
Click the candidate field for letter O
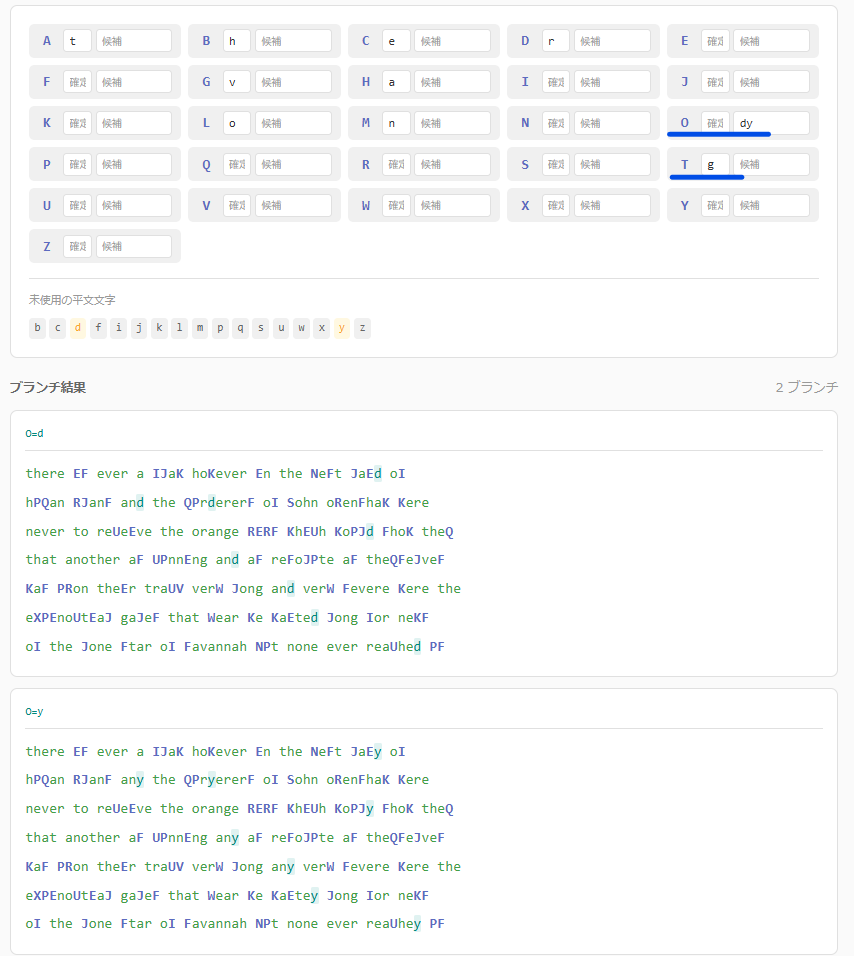771,123
